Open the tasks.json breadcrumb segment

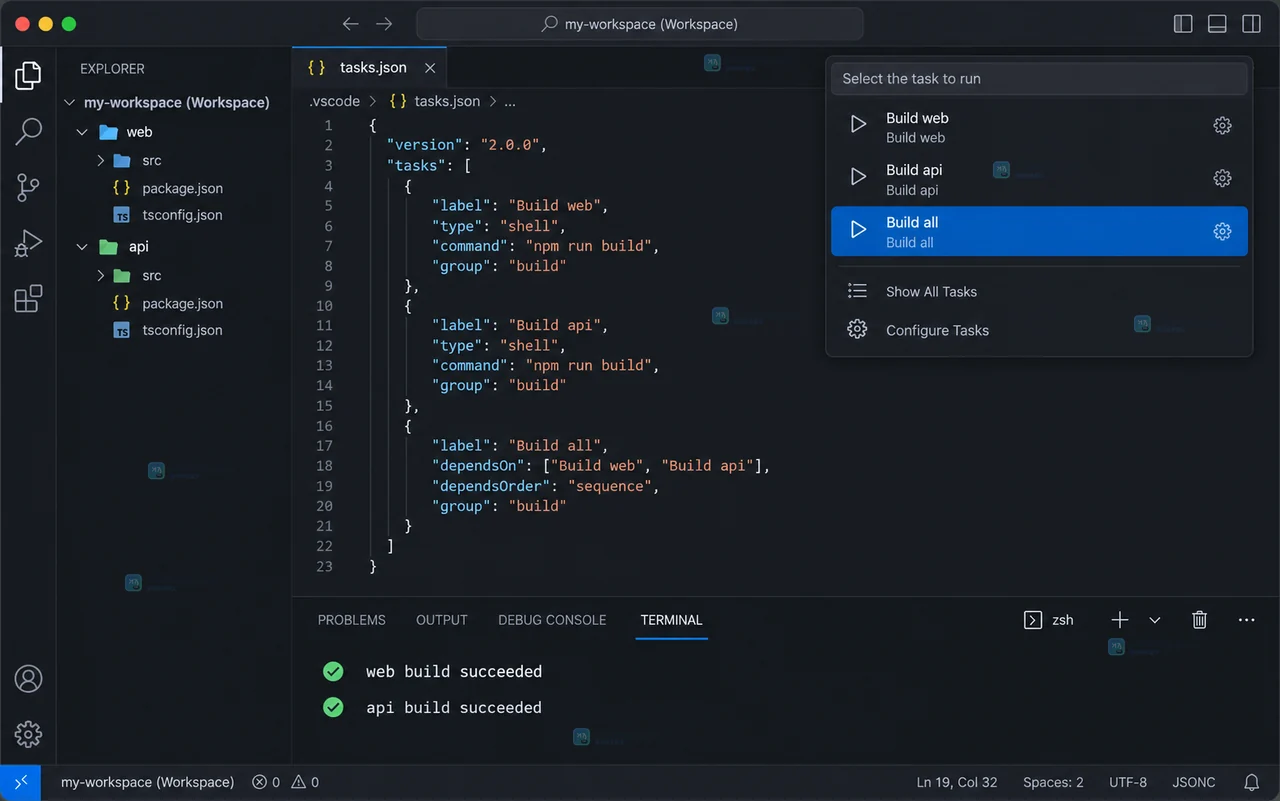(x=435, y=101)
